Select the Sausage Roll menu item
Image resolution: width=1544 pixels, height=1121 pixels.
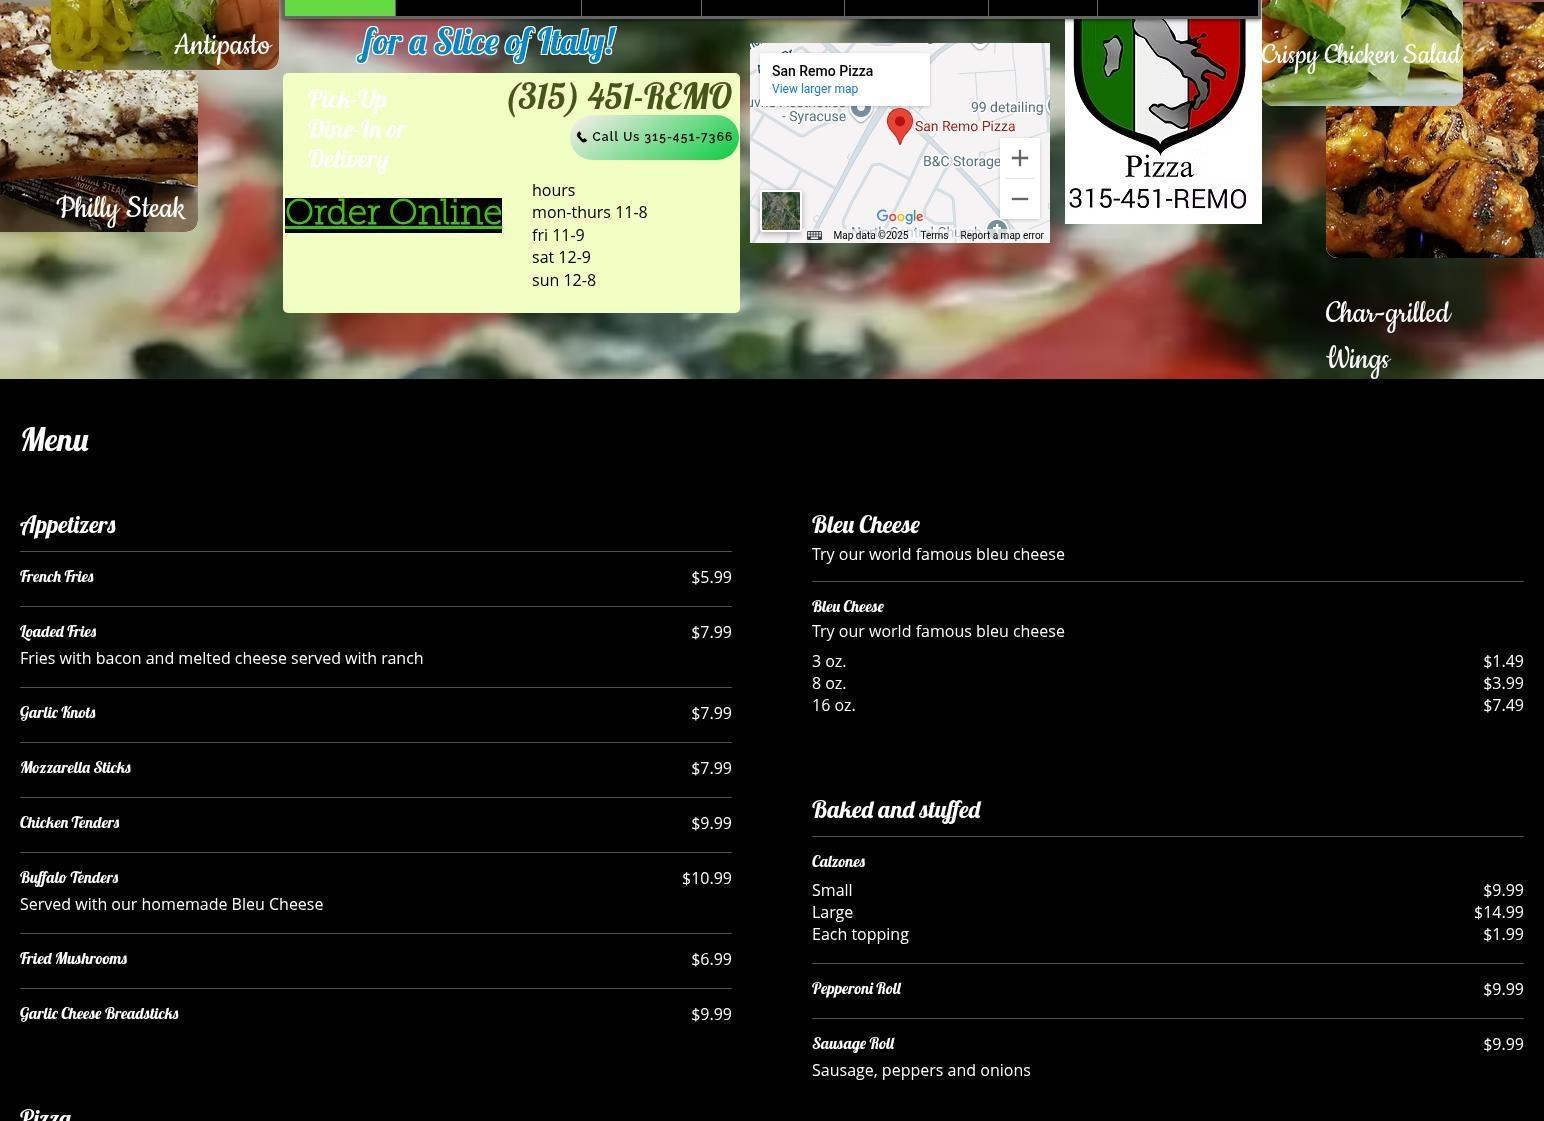coord(853,1044)
